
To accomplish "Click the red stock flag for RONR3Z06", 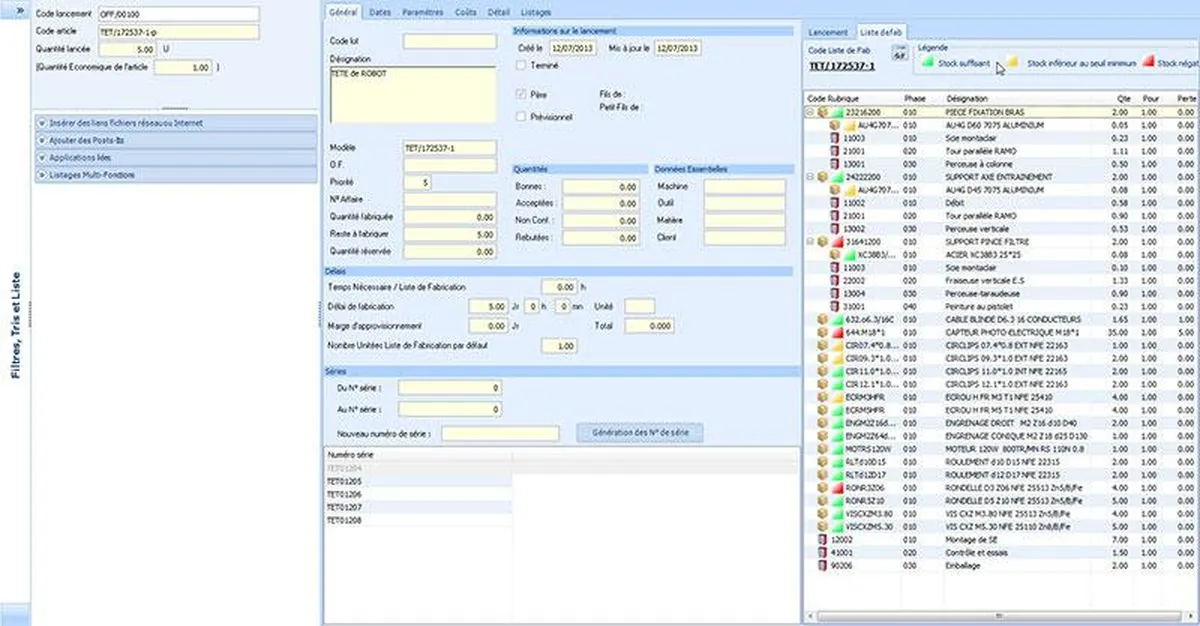I will [838, 488].
